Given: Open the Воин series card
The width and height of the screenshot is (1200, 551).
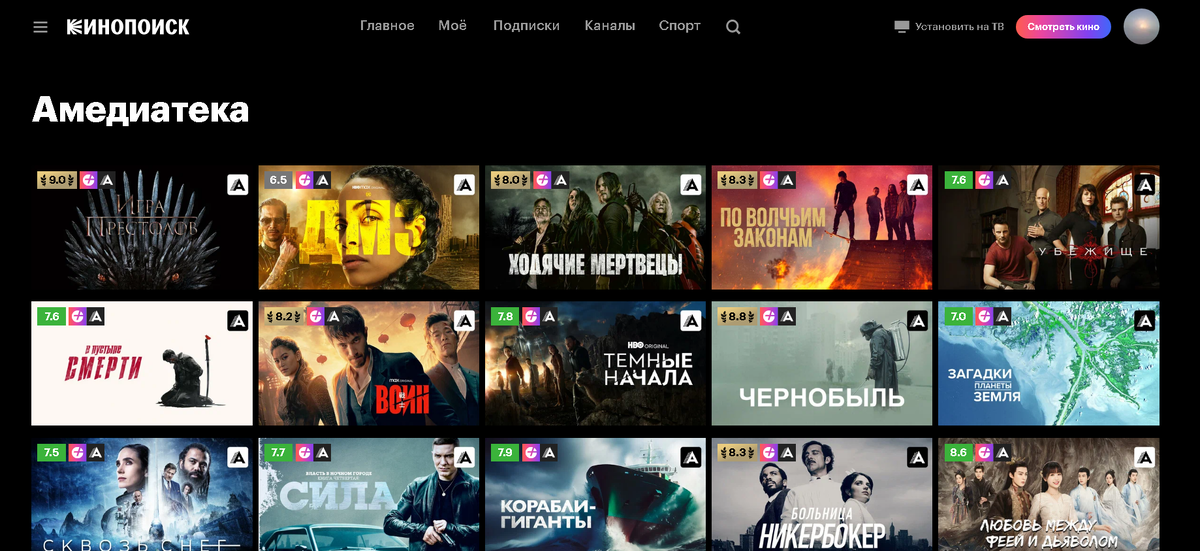Looking at the screenshot, I should (x=369, y=364).
